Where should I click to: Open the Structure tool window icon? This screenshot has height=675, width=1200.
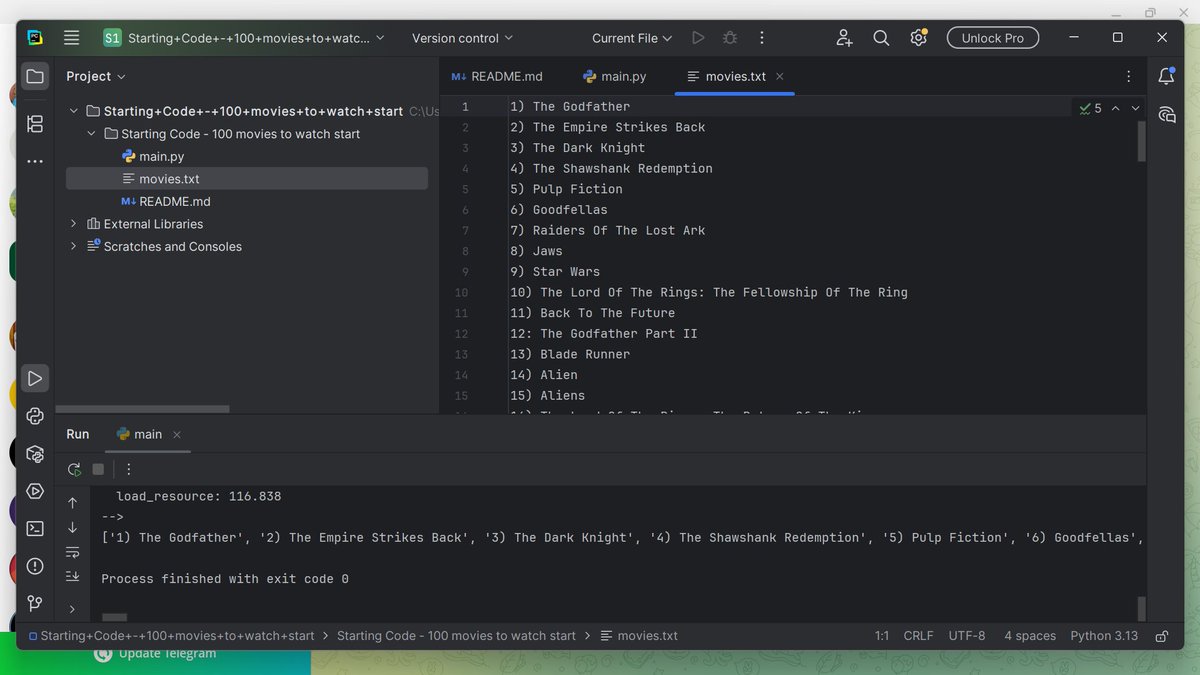point(35,124)
